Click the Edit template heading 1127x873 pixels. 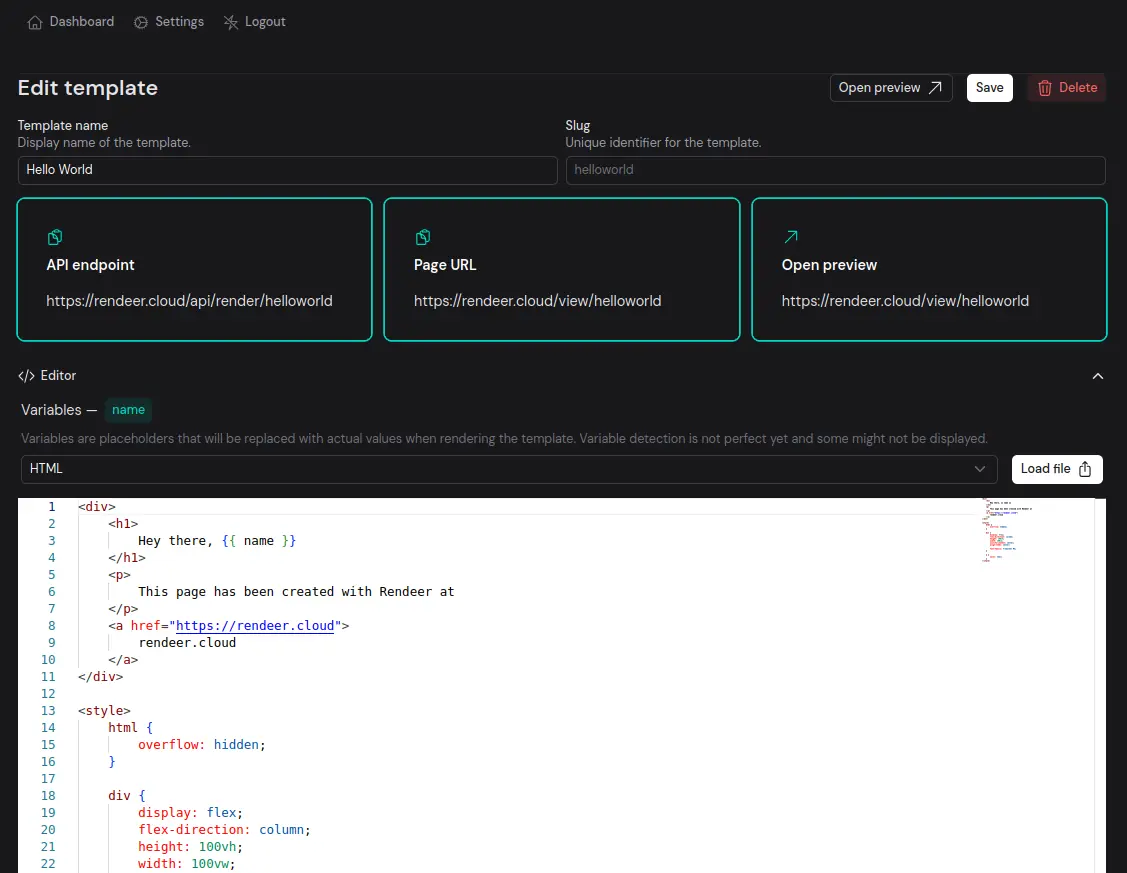click(x=88, y=88)
